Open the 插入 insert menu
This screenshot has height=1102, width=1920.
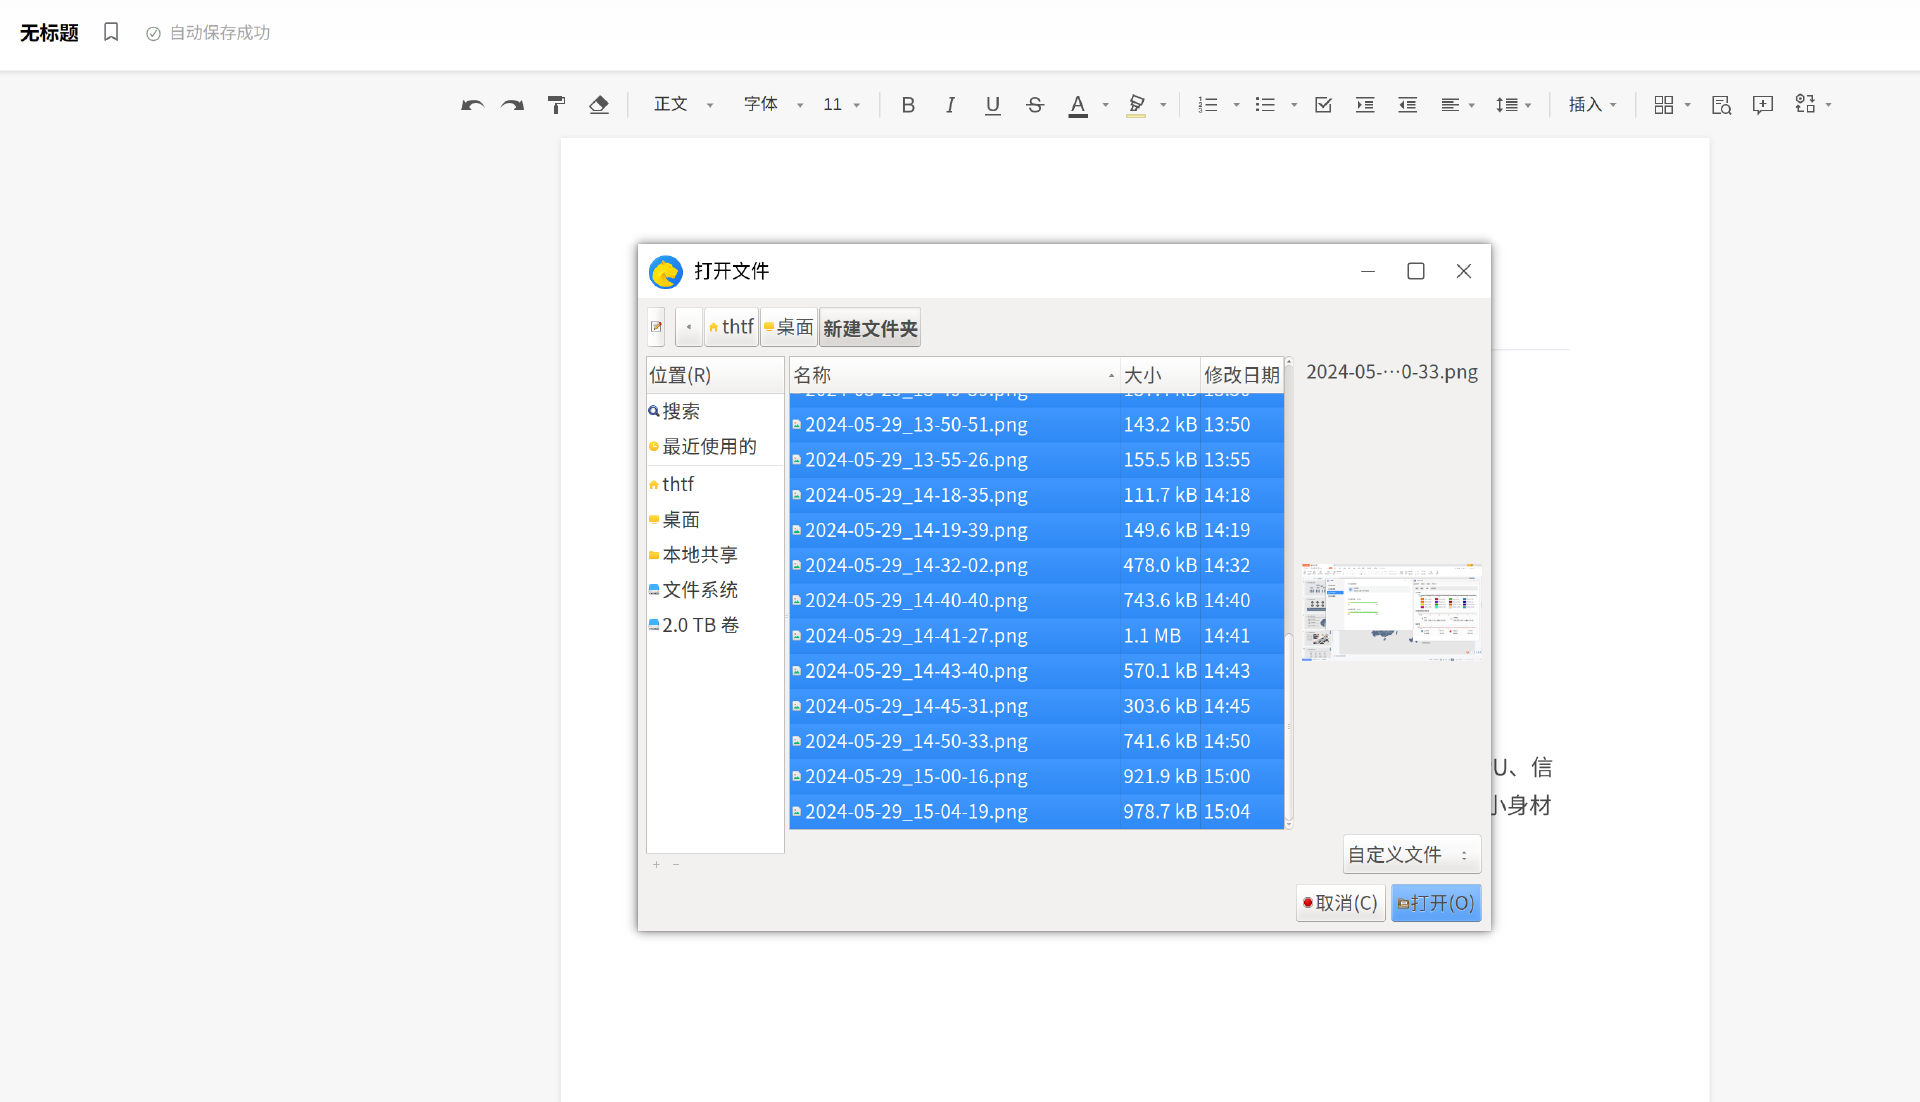(1592, 105)
